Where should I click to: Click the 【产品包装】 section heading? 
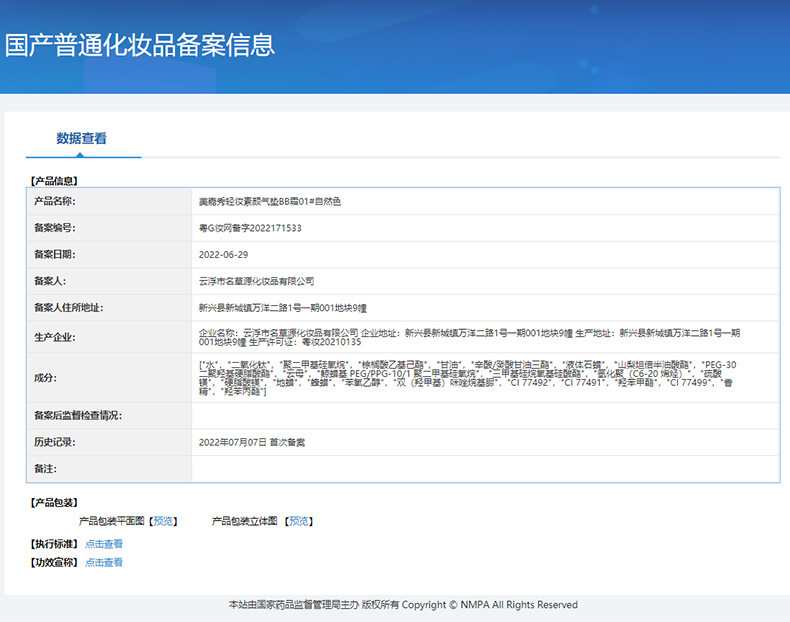[x=54, y=502]
